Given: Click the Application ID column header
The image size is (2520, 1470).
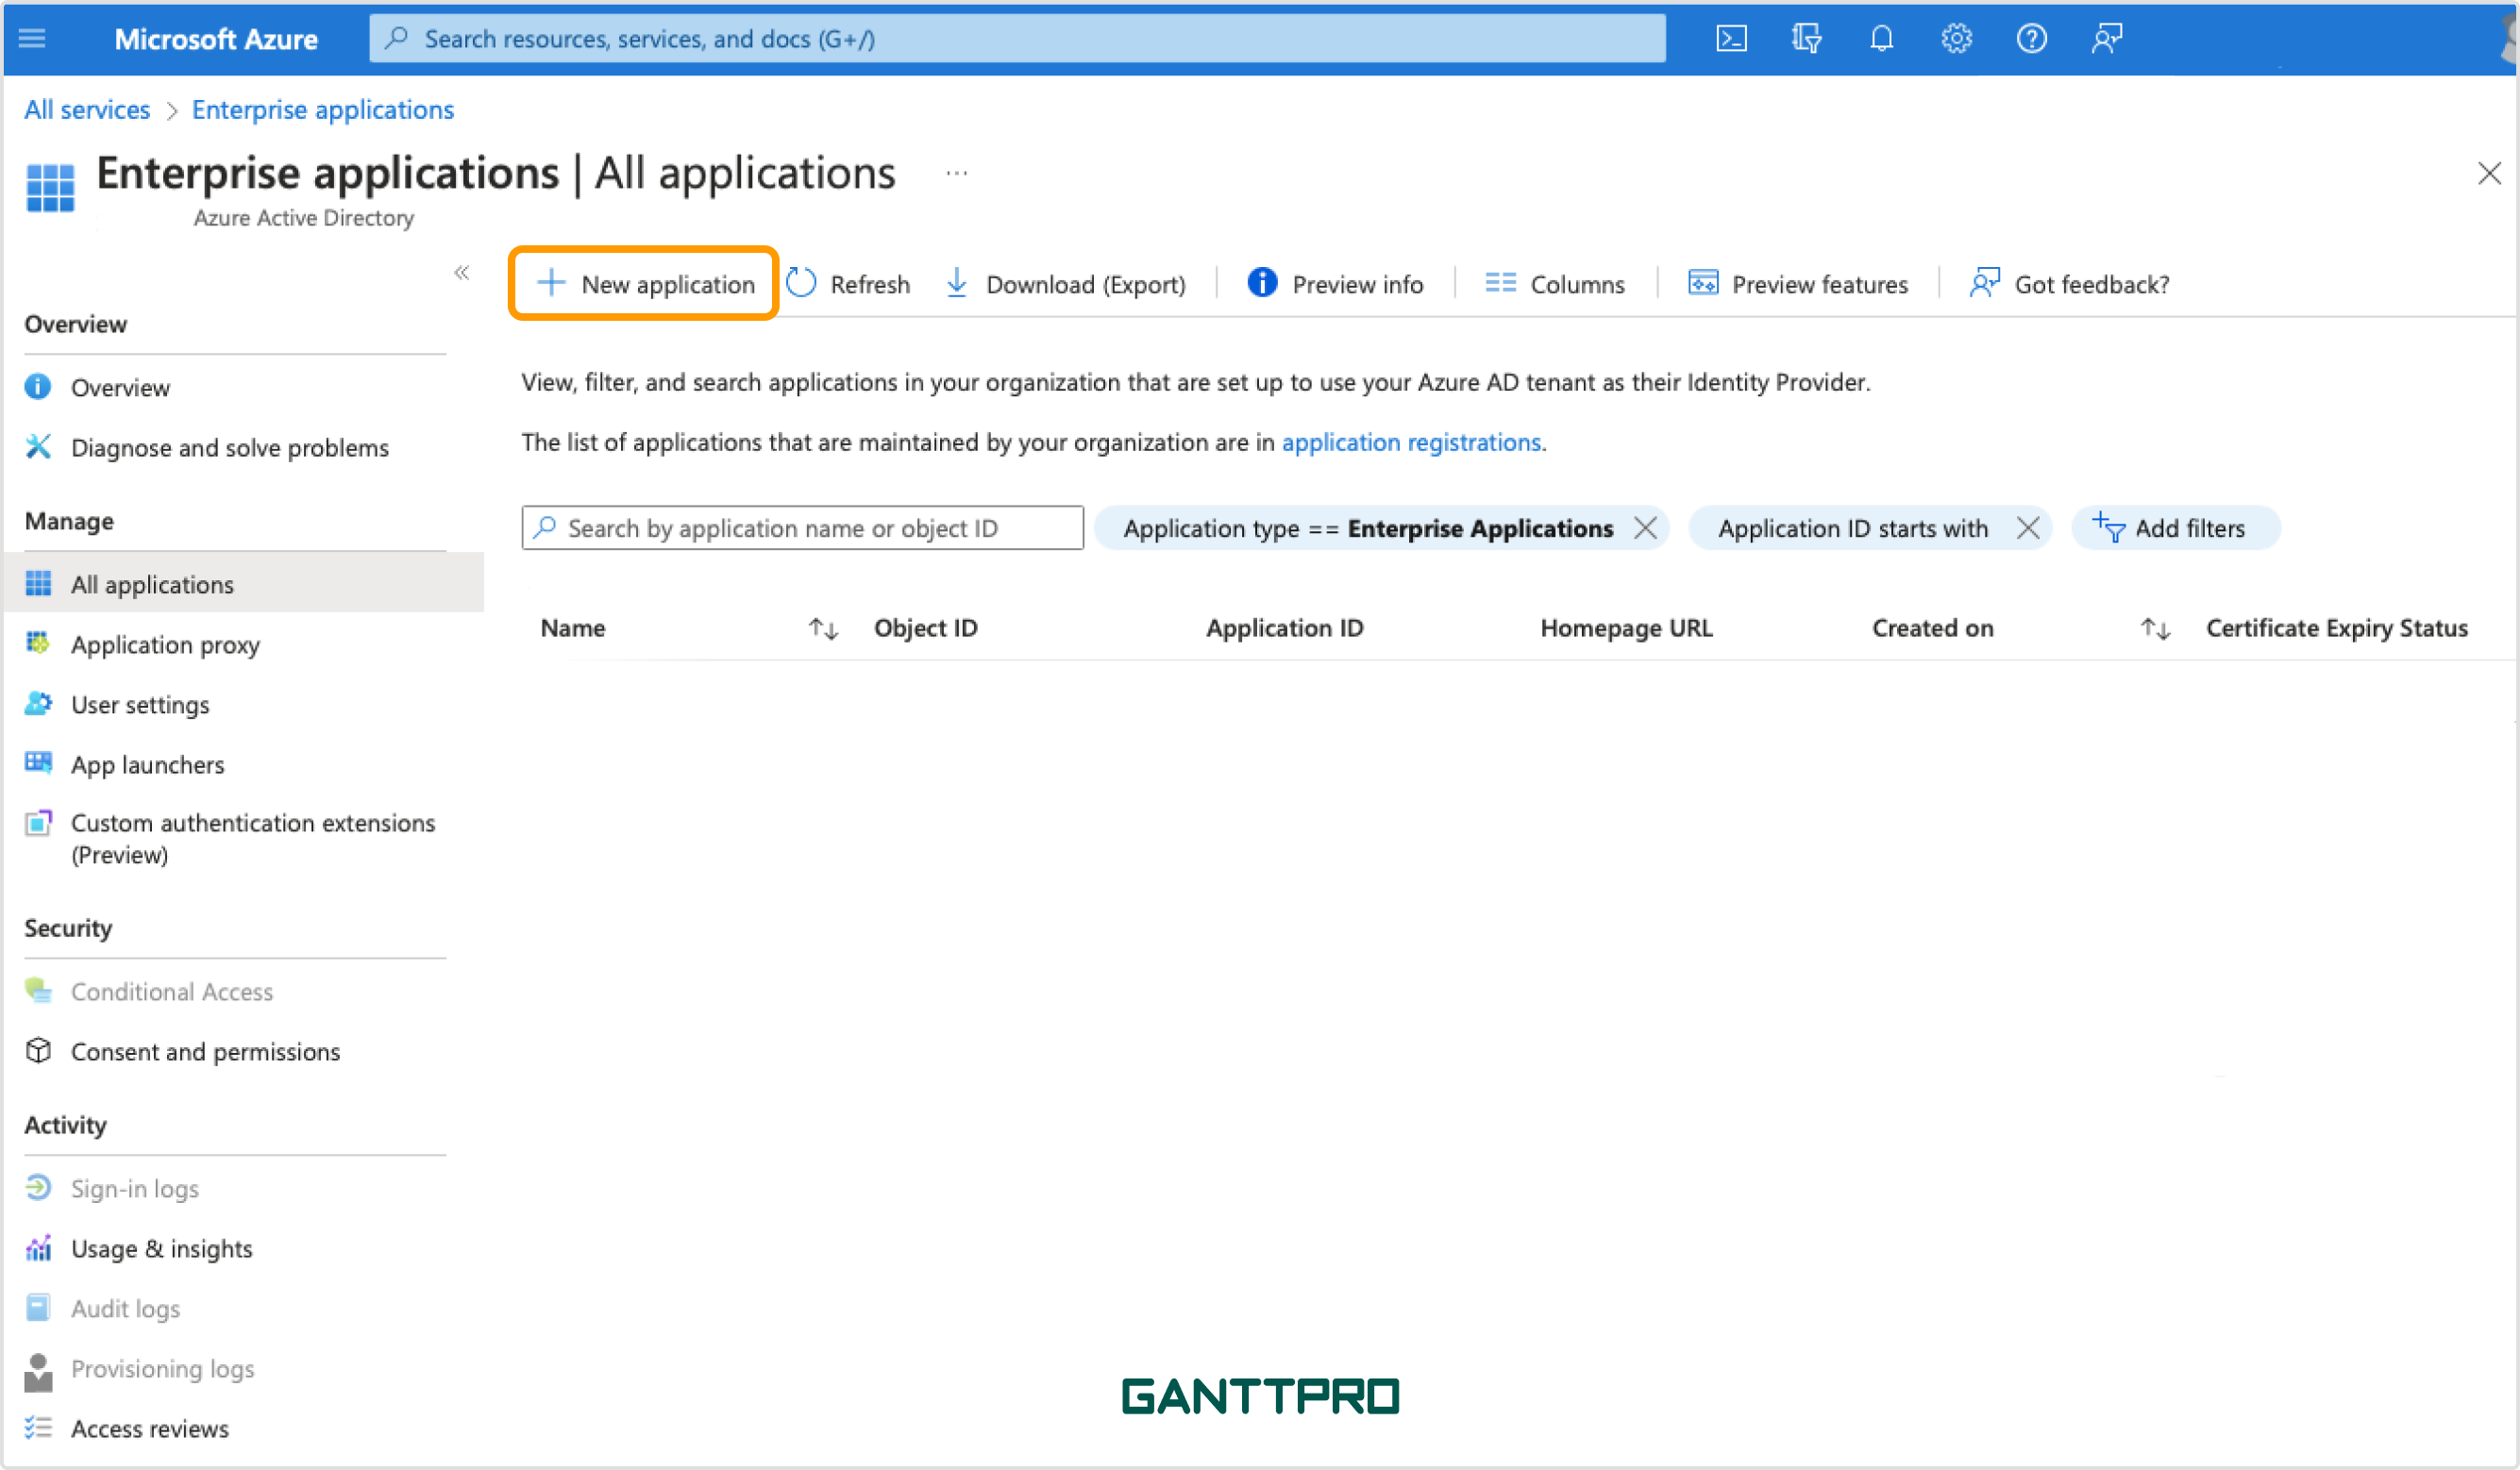Looking at the screenshot, I should 1284,628.
